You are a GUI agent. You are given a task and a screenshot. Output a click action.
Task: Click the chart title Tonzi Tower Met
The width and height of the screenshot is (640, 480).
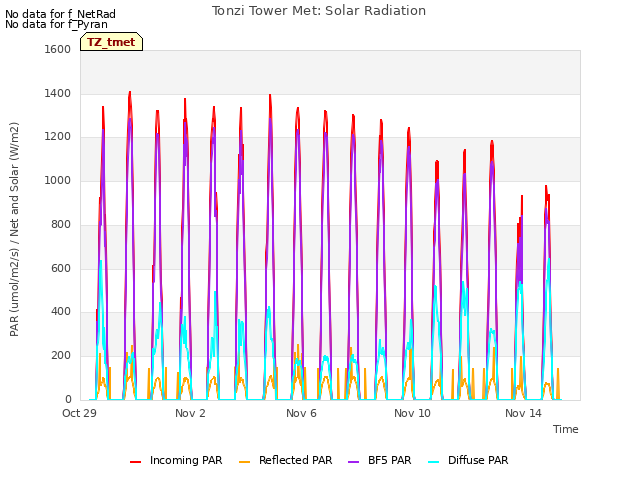point(319,11)
